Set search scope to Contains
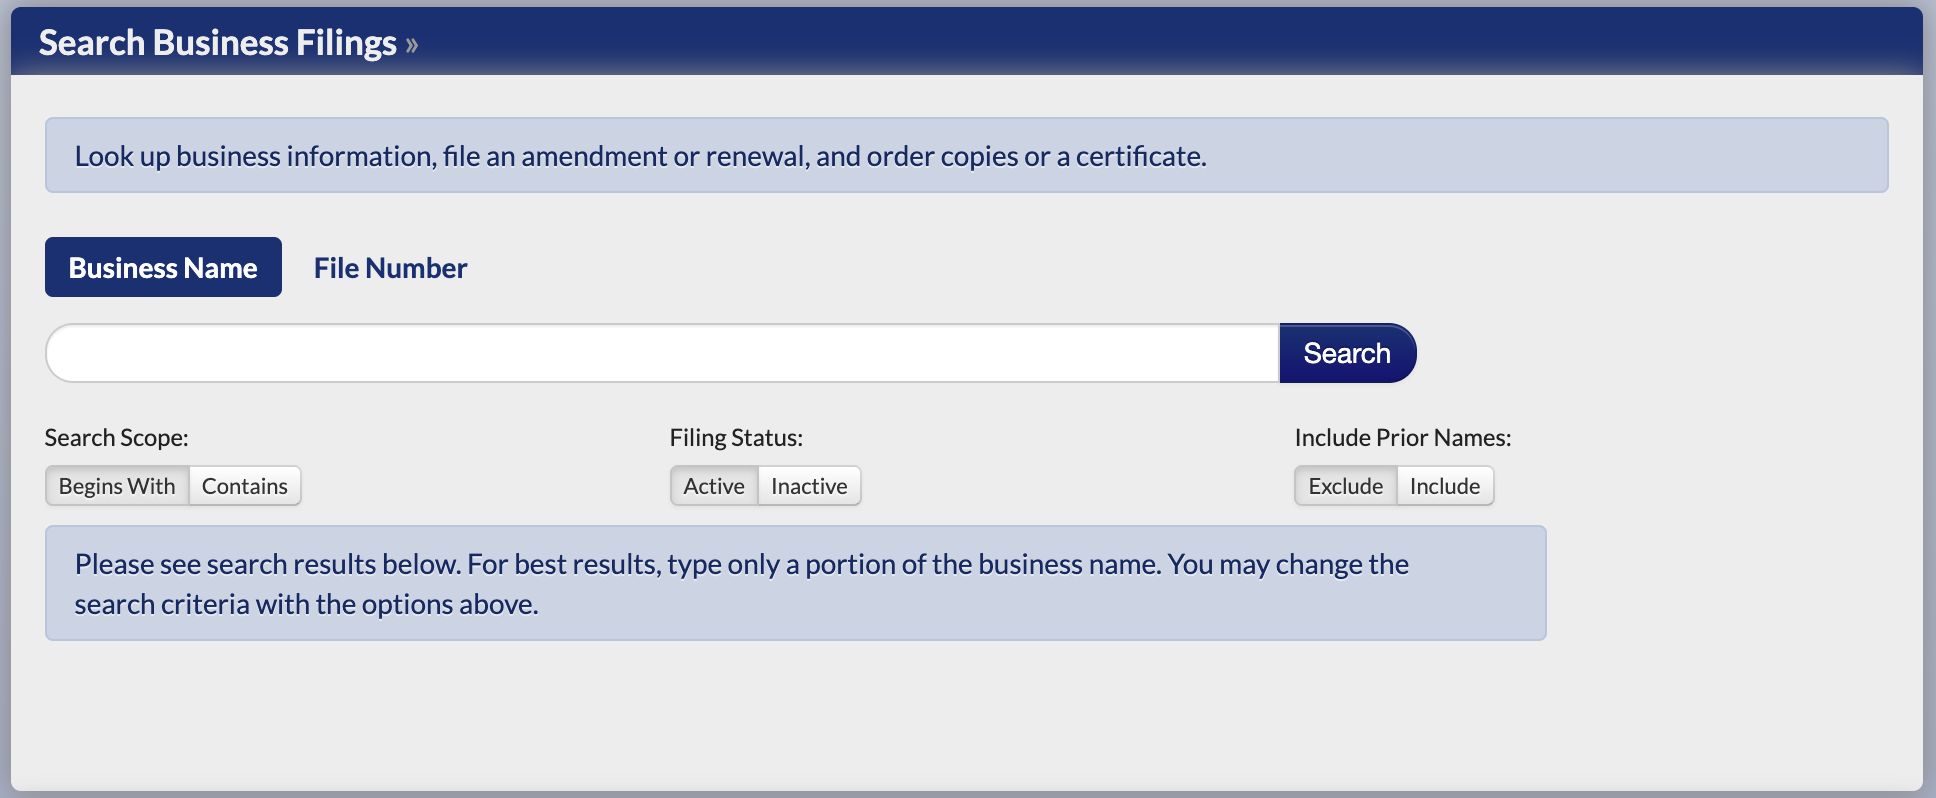This screenshot has width=1936, height=798. click(x=244, y=486)
